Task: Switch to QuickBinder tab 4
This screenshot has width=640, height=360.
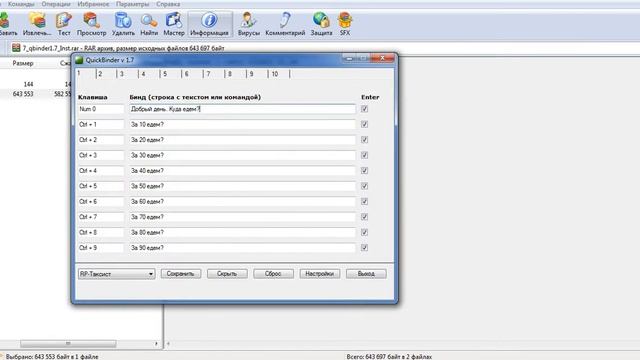Action: 149,74
